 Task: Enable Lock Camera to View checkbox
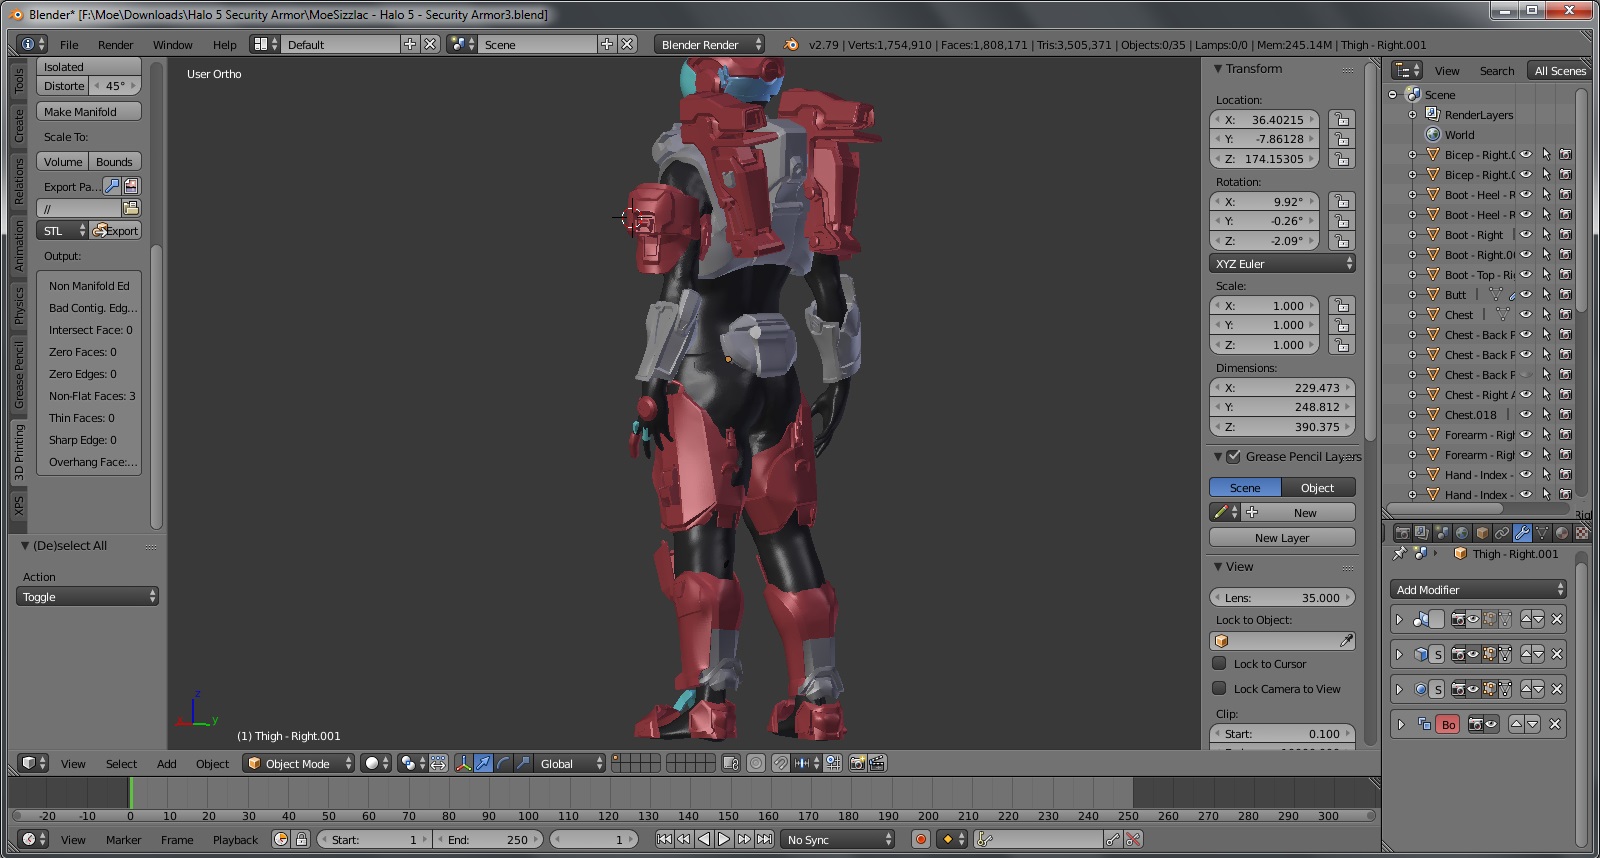1219,688
